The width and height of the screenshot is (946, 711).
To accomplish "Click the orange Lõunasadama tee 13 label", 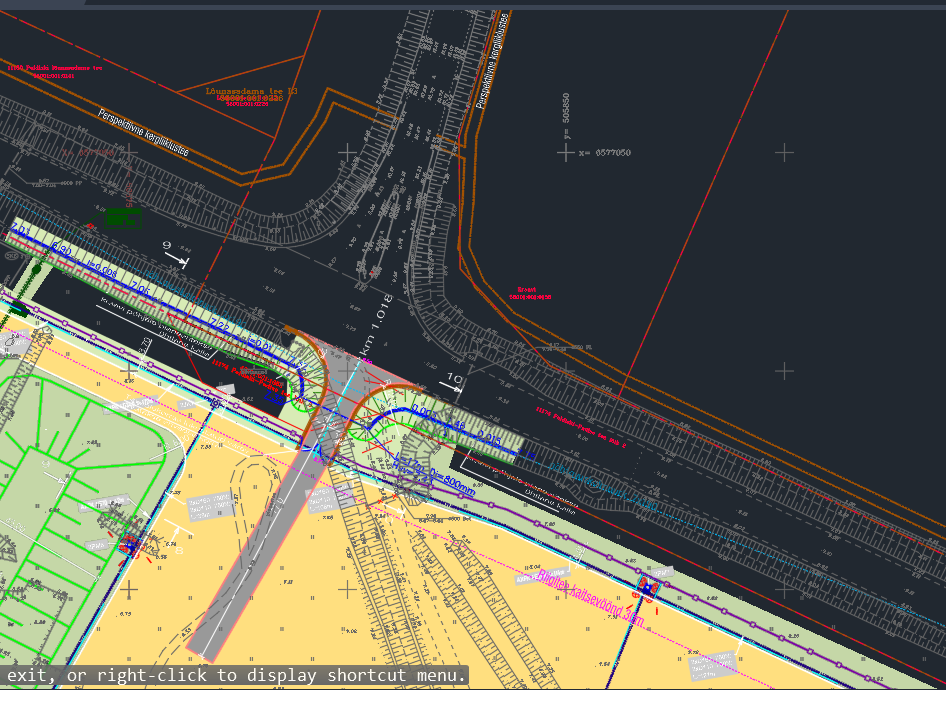I will [251, 91].
